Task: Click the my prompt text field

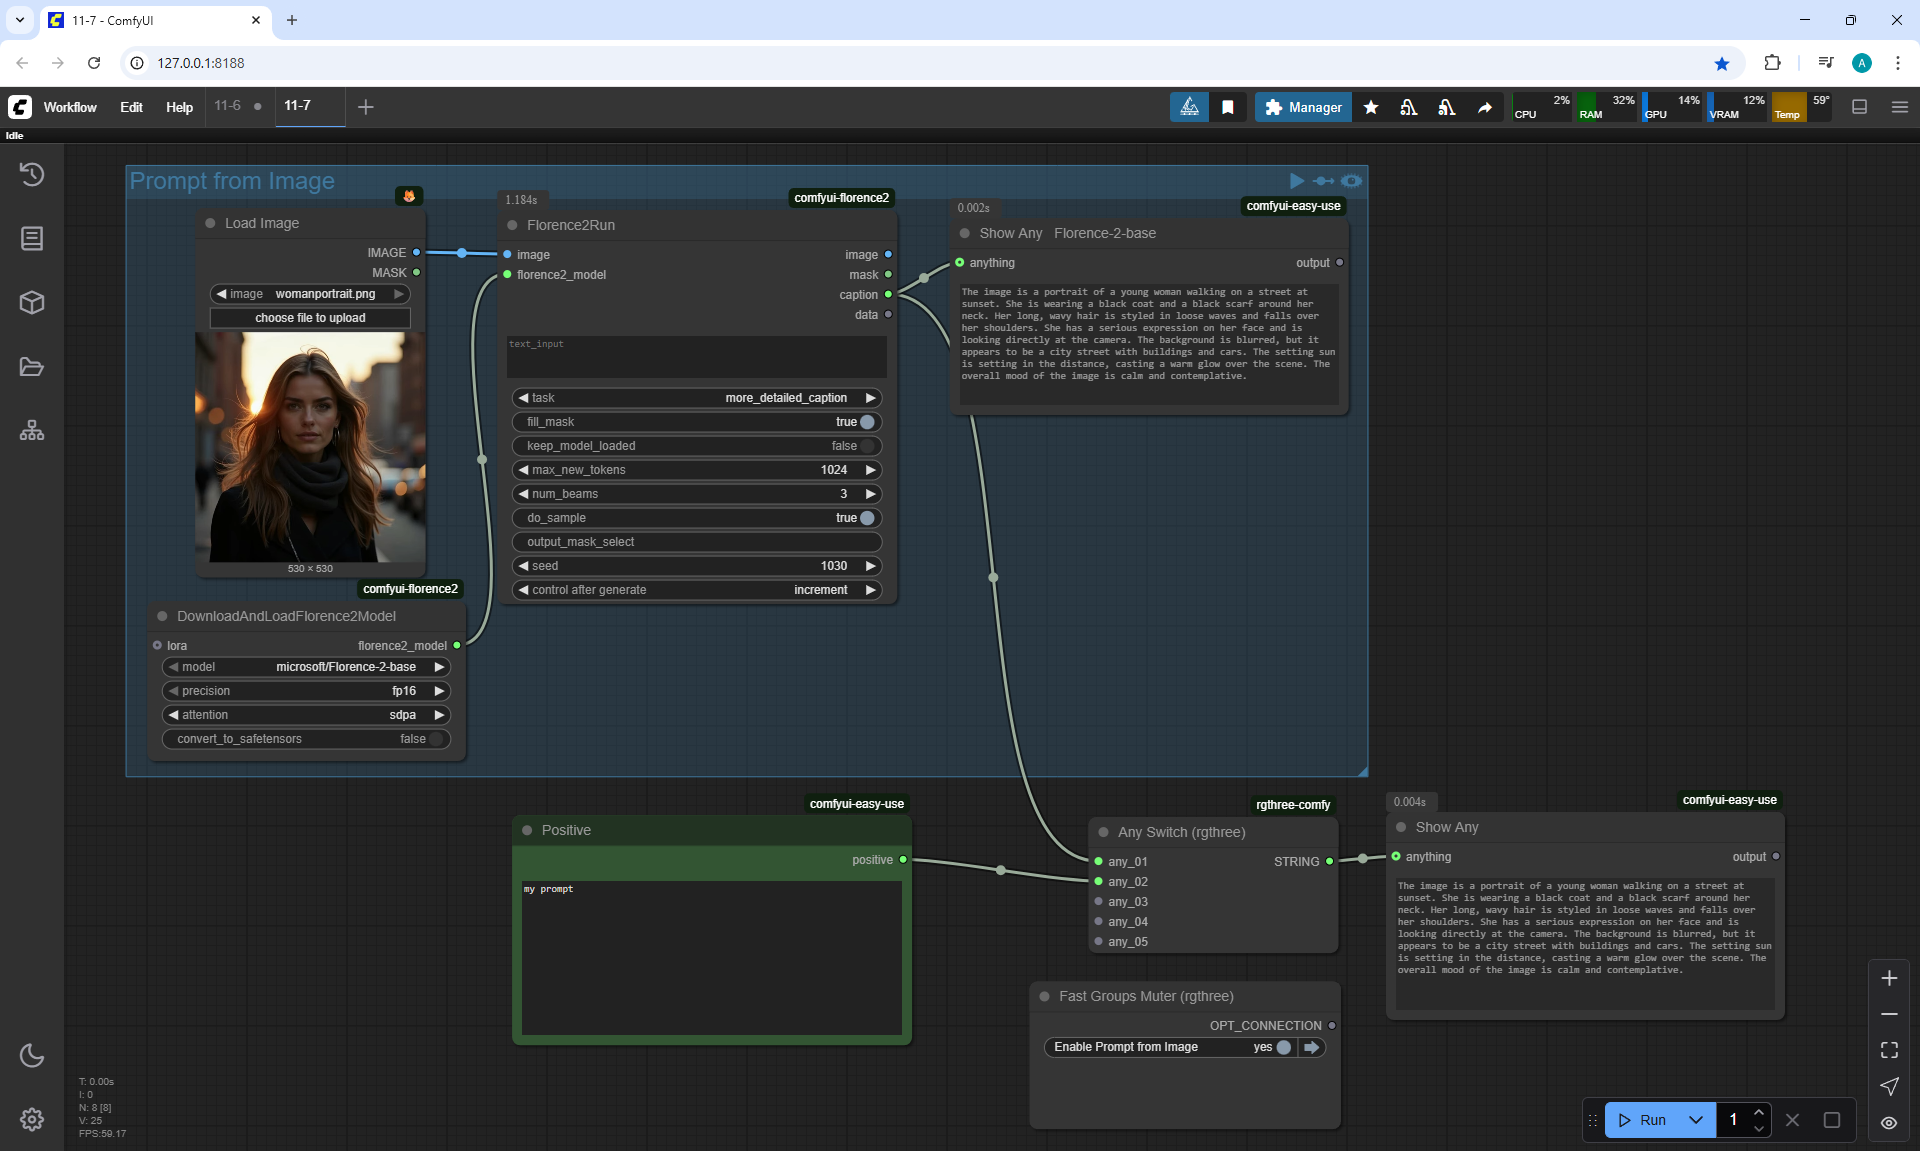Action: (711, 955)
